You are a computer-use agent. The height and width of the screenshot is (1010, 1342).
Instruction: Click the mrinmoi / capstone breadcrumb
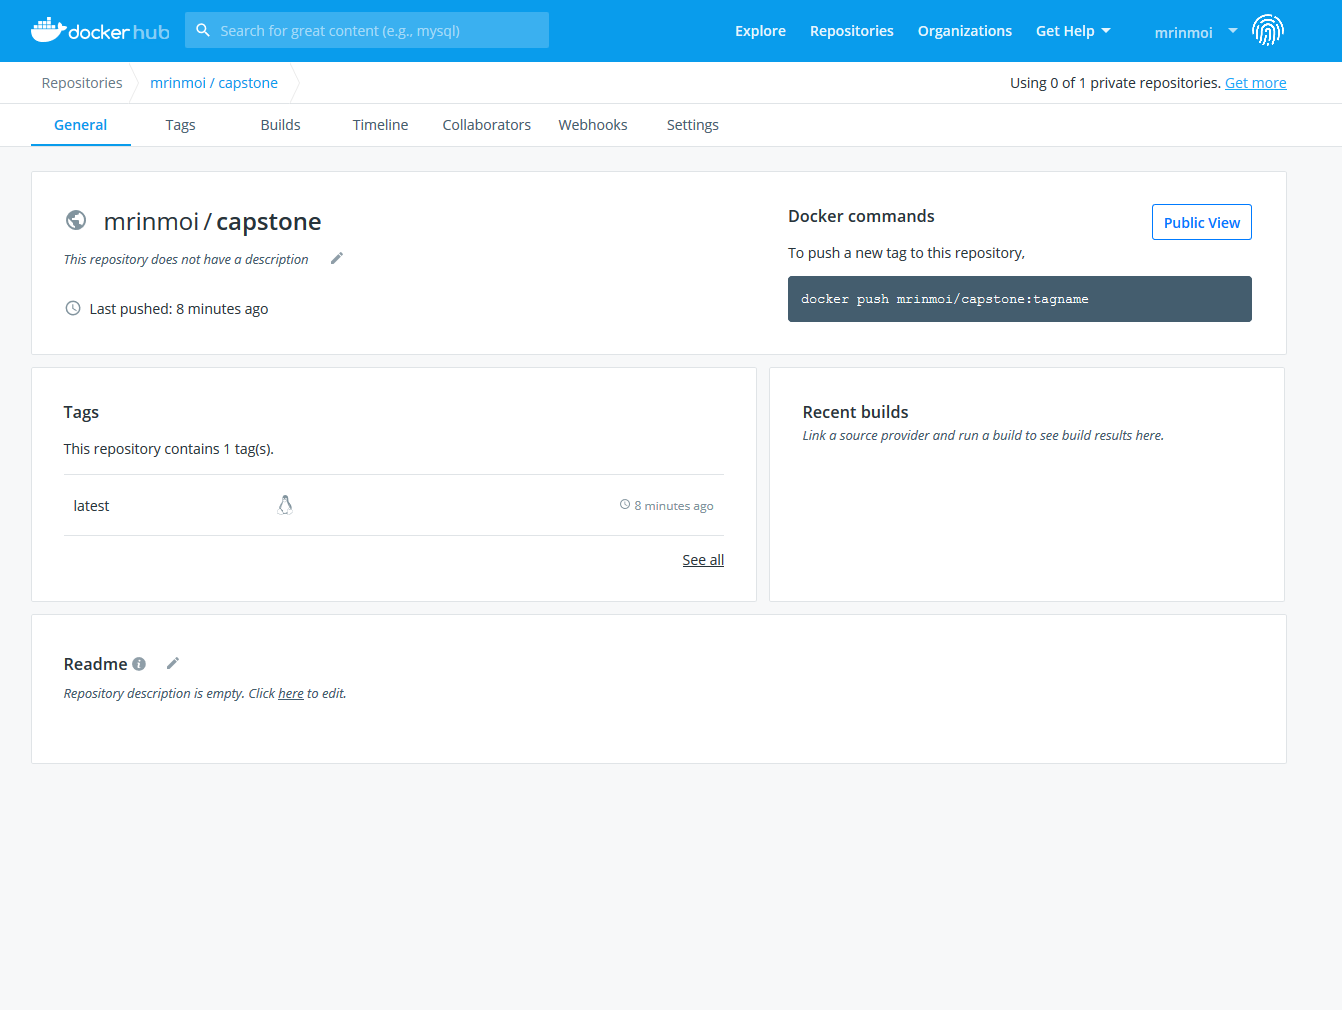(214, 83)
